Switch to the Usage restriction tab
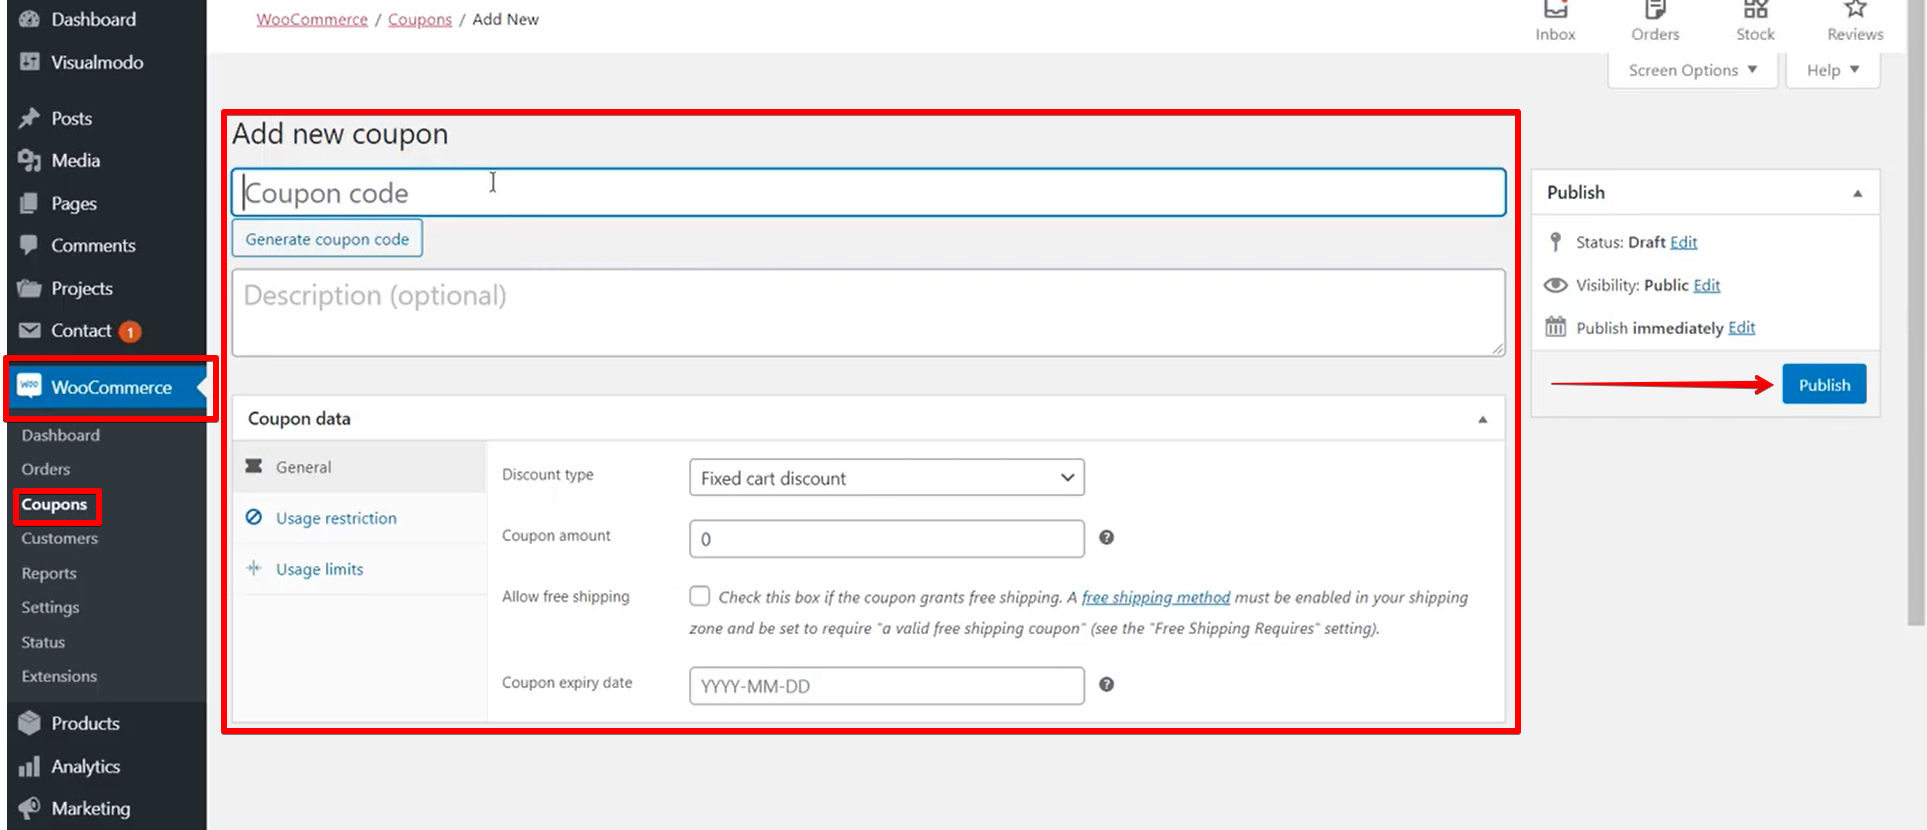The width and height of the screenshot is (1927, 830). click(336, 518)
